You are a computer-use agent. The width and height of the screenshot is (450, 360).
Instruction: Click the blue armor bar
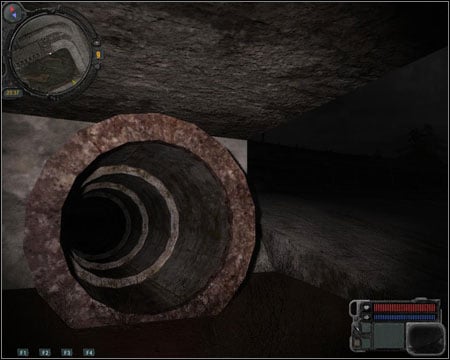tap(404, 317)
